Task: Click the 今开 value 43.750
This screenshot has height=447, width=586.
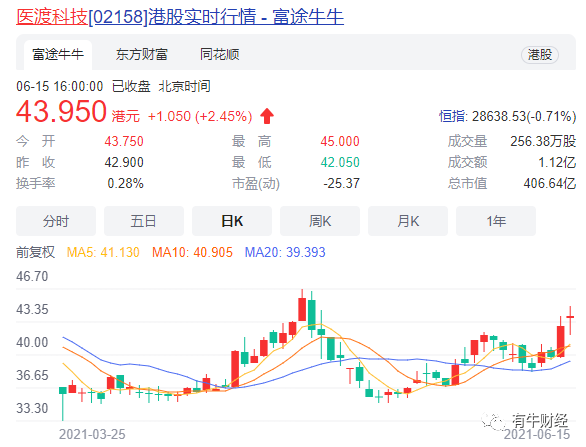Action: pyautogui.click(x=124, y=141)
